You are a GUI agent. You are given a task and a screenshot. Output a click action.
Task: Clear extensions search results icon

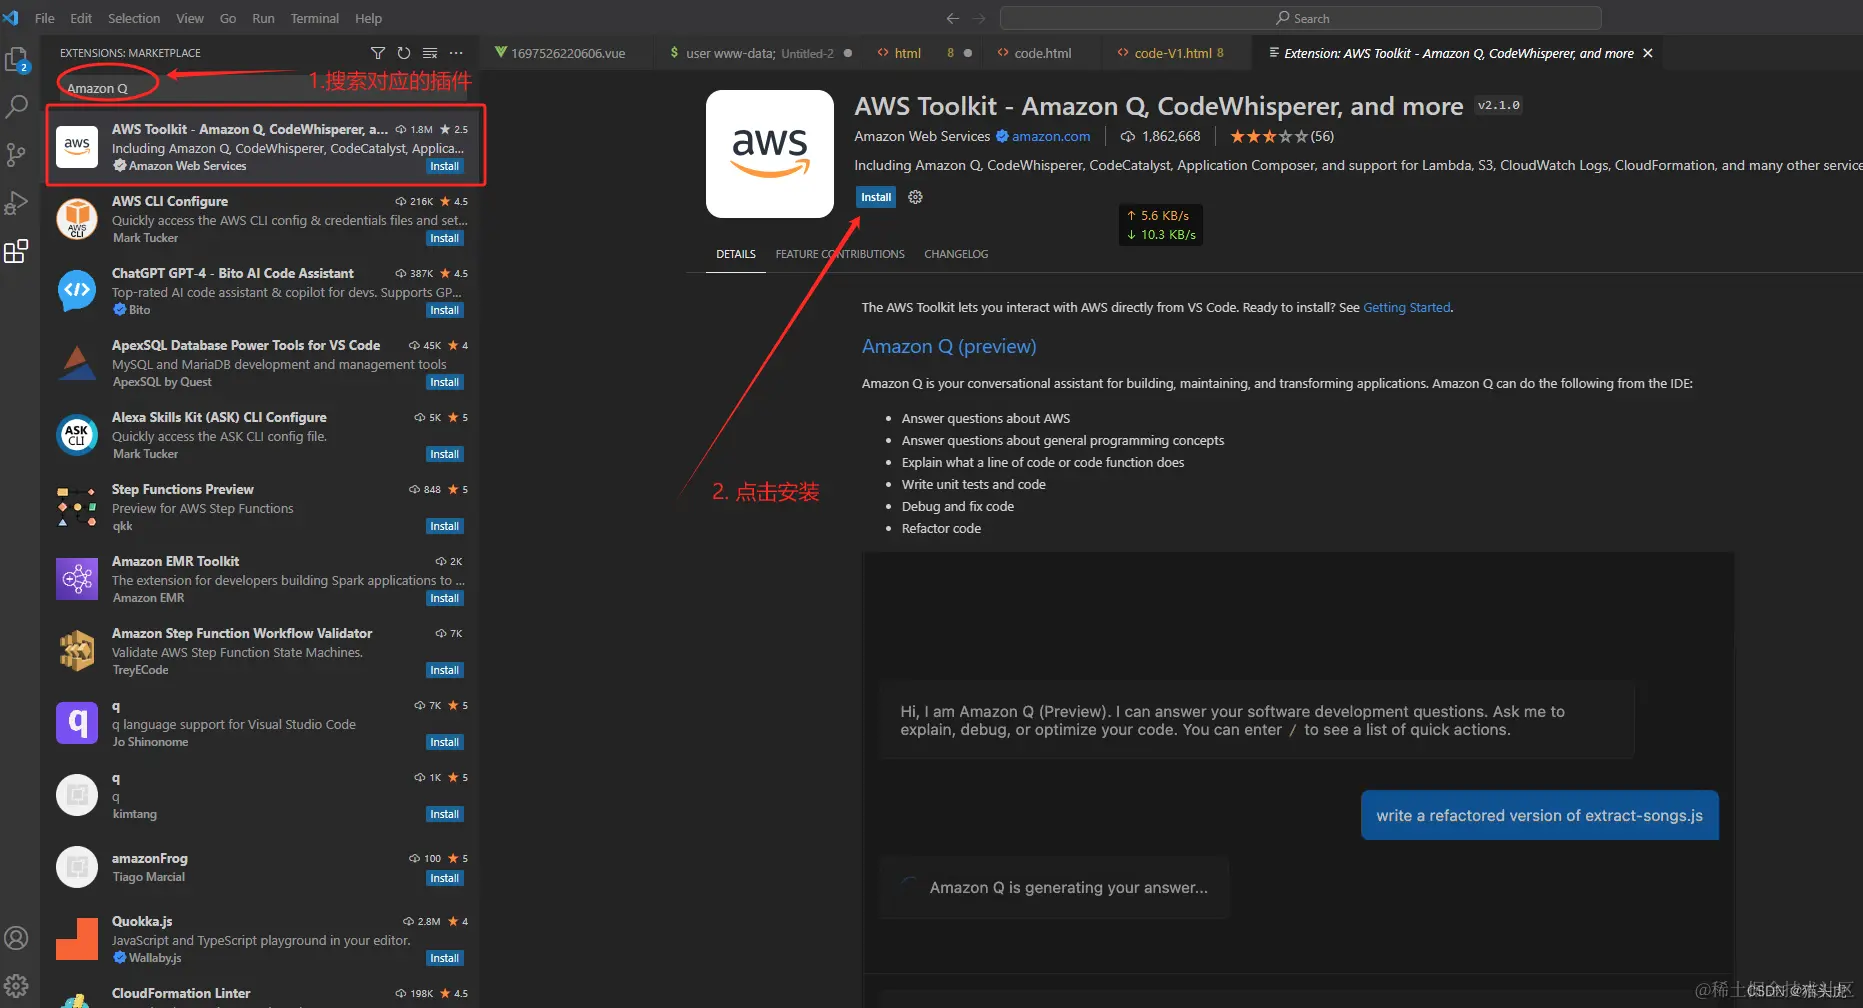pyautogui.click(x=430, y=53)
